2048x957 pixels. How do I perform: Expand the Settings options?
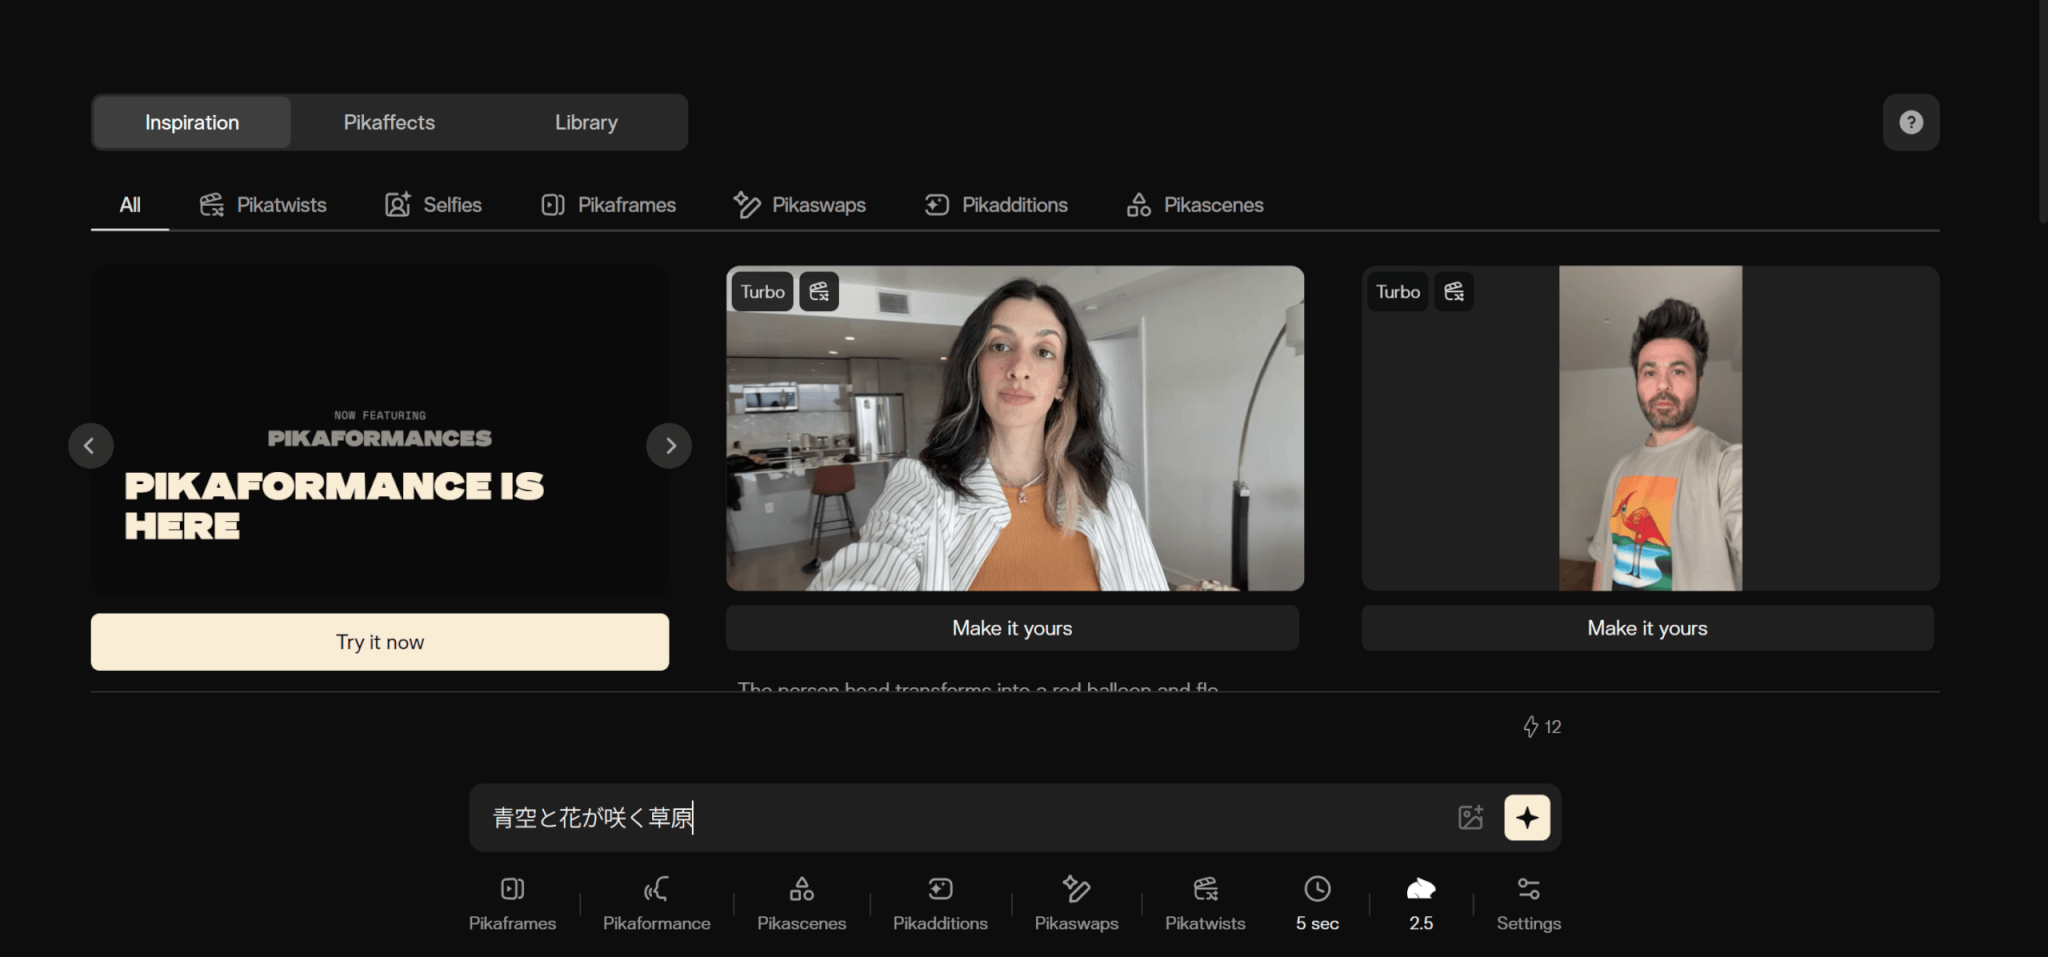click(x=1528, y=903)
